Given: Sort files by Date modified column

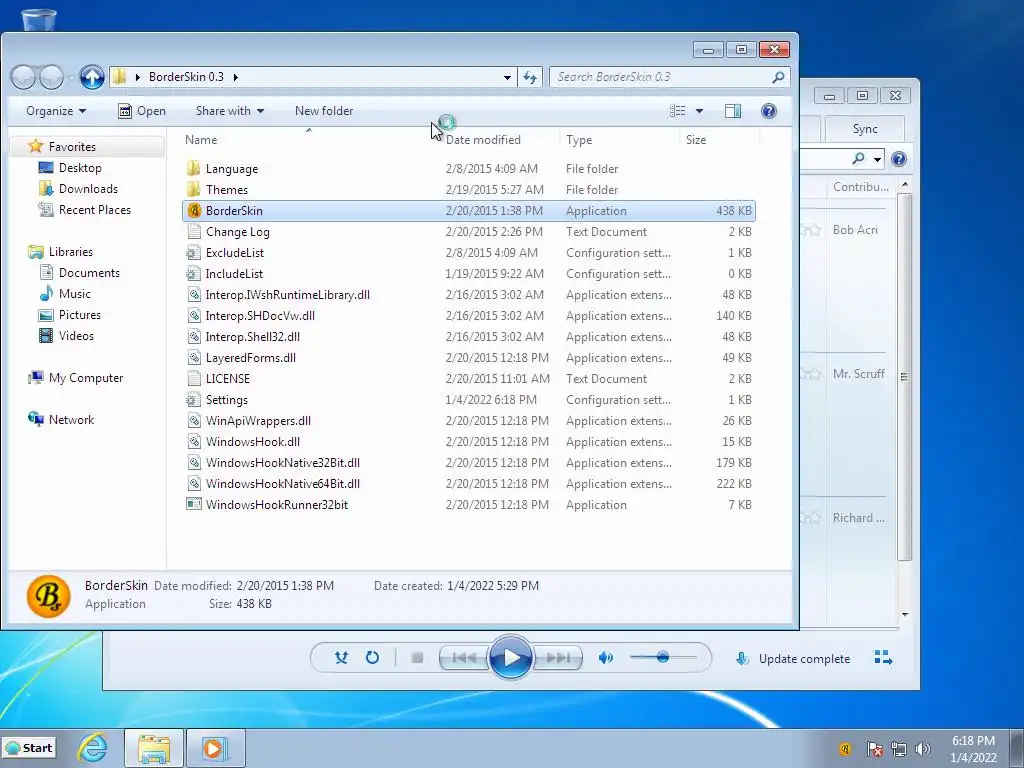Looking at the screenshot, I should 483,140.
